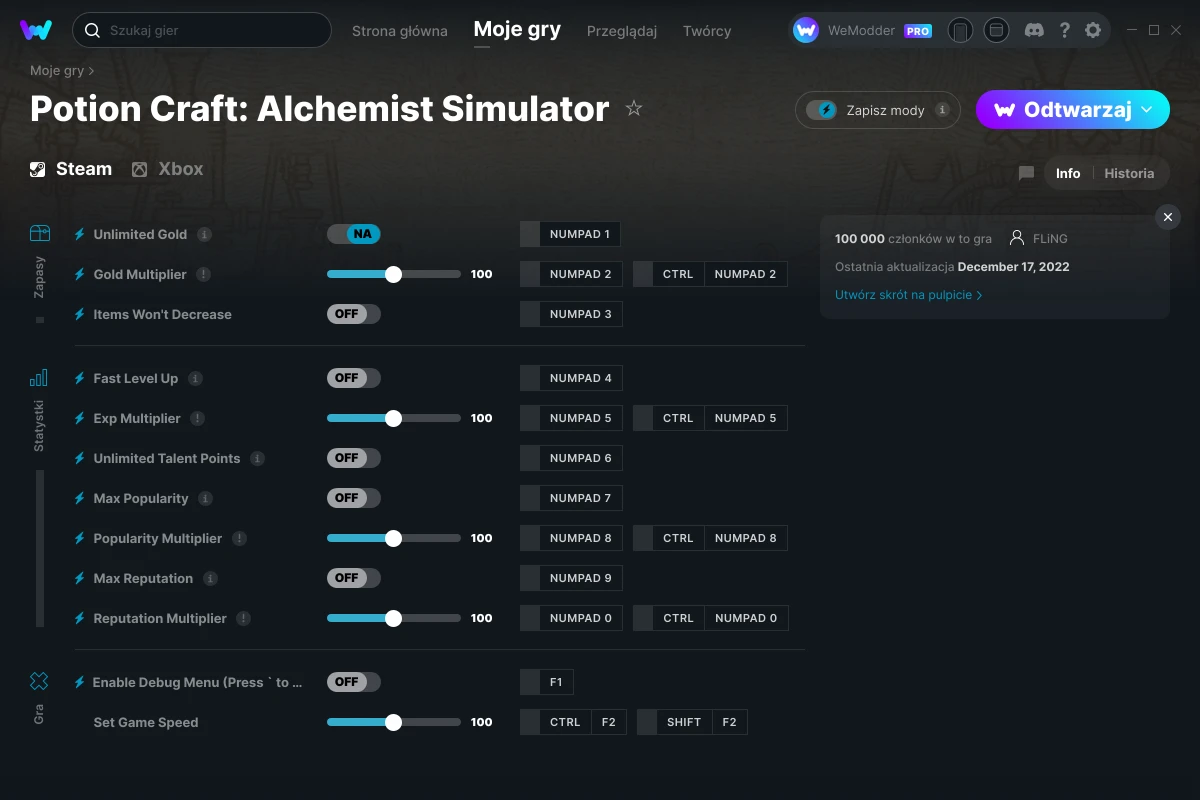Turn on Fast Level Up
The width and height of the screenshot is (1200, 800).
pyautogui.click(x=354, y=378)
